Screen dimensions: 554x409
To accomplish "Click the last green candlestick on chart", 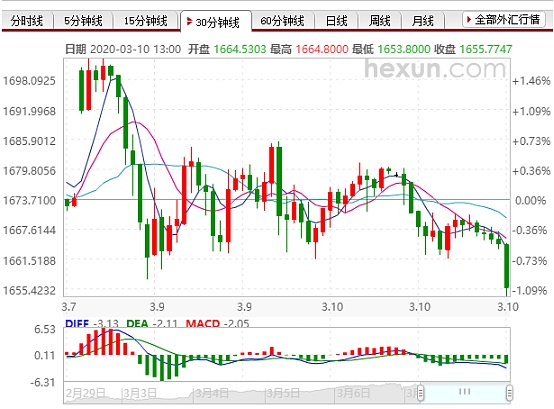I will [x=507, y=266].
